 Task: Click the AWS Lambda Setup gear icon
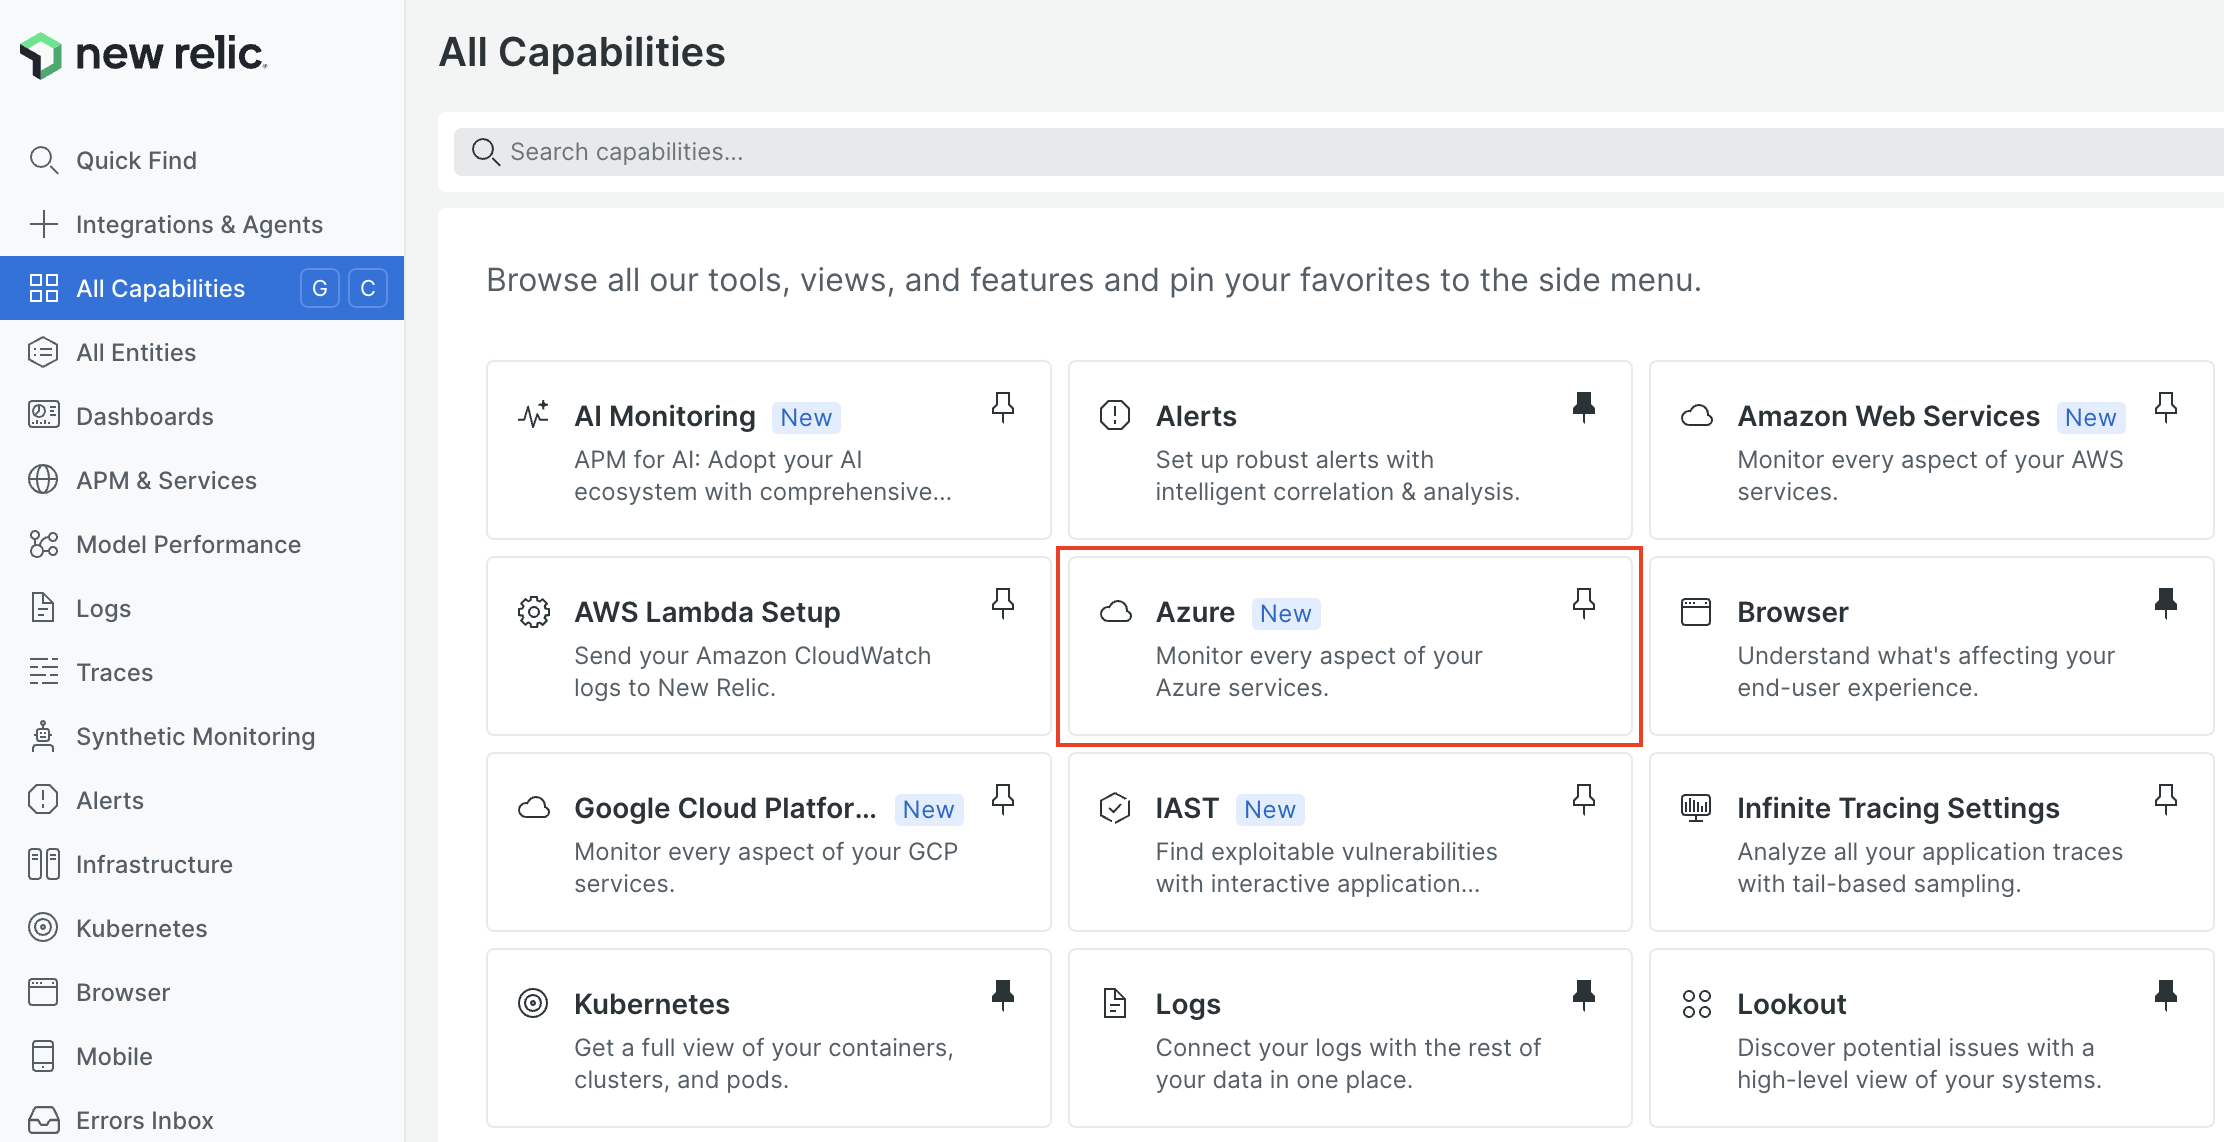pyautogui.click(x=533, y=611)
